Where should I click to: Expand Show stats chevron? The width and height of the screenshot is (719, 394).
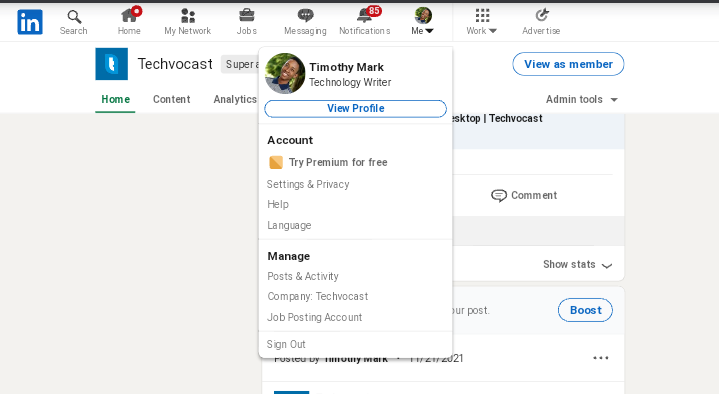pos(607,265)
